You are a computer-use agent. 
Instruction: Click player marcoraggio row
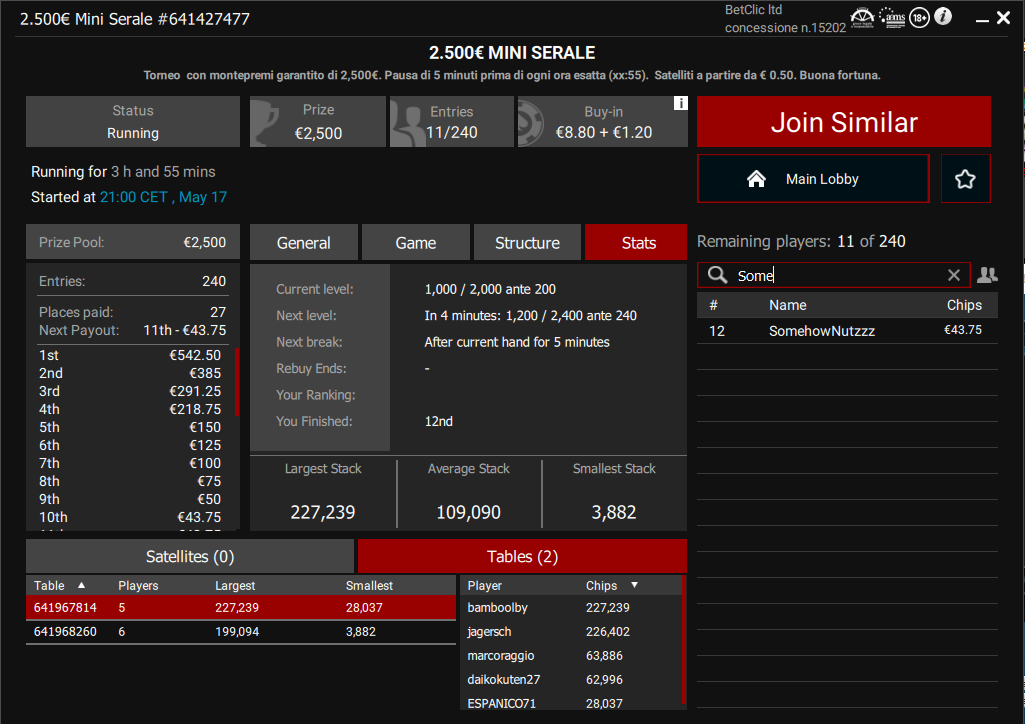571,655
